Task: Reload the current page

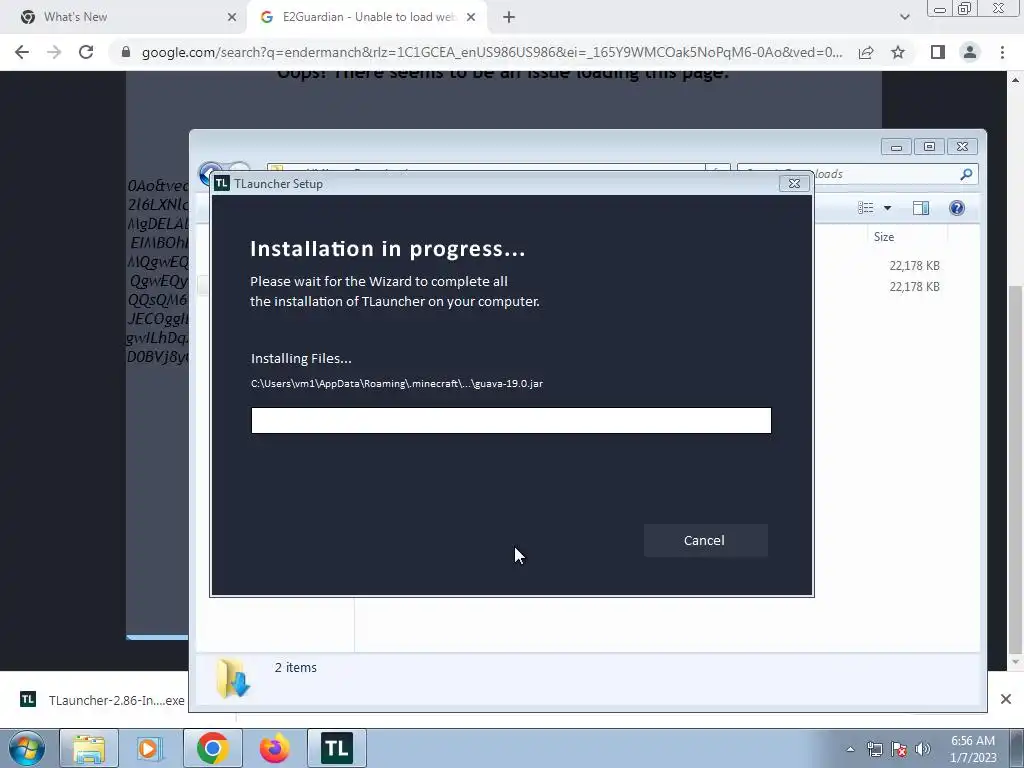Action: point(86,52)
